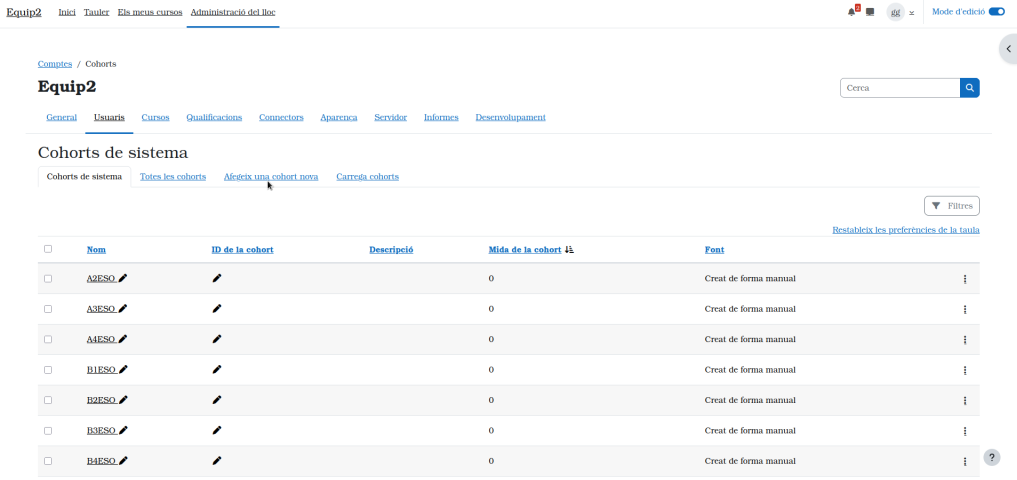Screen dimensions: 1017x480
Task: Tick the checkbox for B2ESO
Action: [48, 400]
